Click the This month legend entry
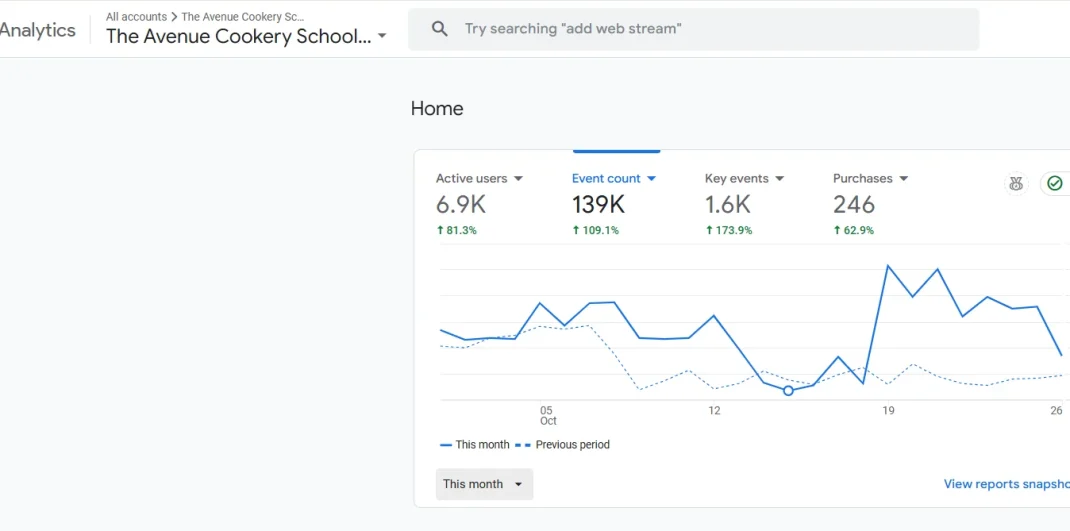The width and height of the screenshot is (1070, 531). (x=475, y=444)
